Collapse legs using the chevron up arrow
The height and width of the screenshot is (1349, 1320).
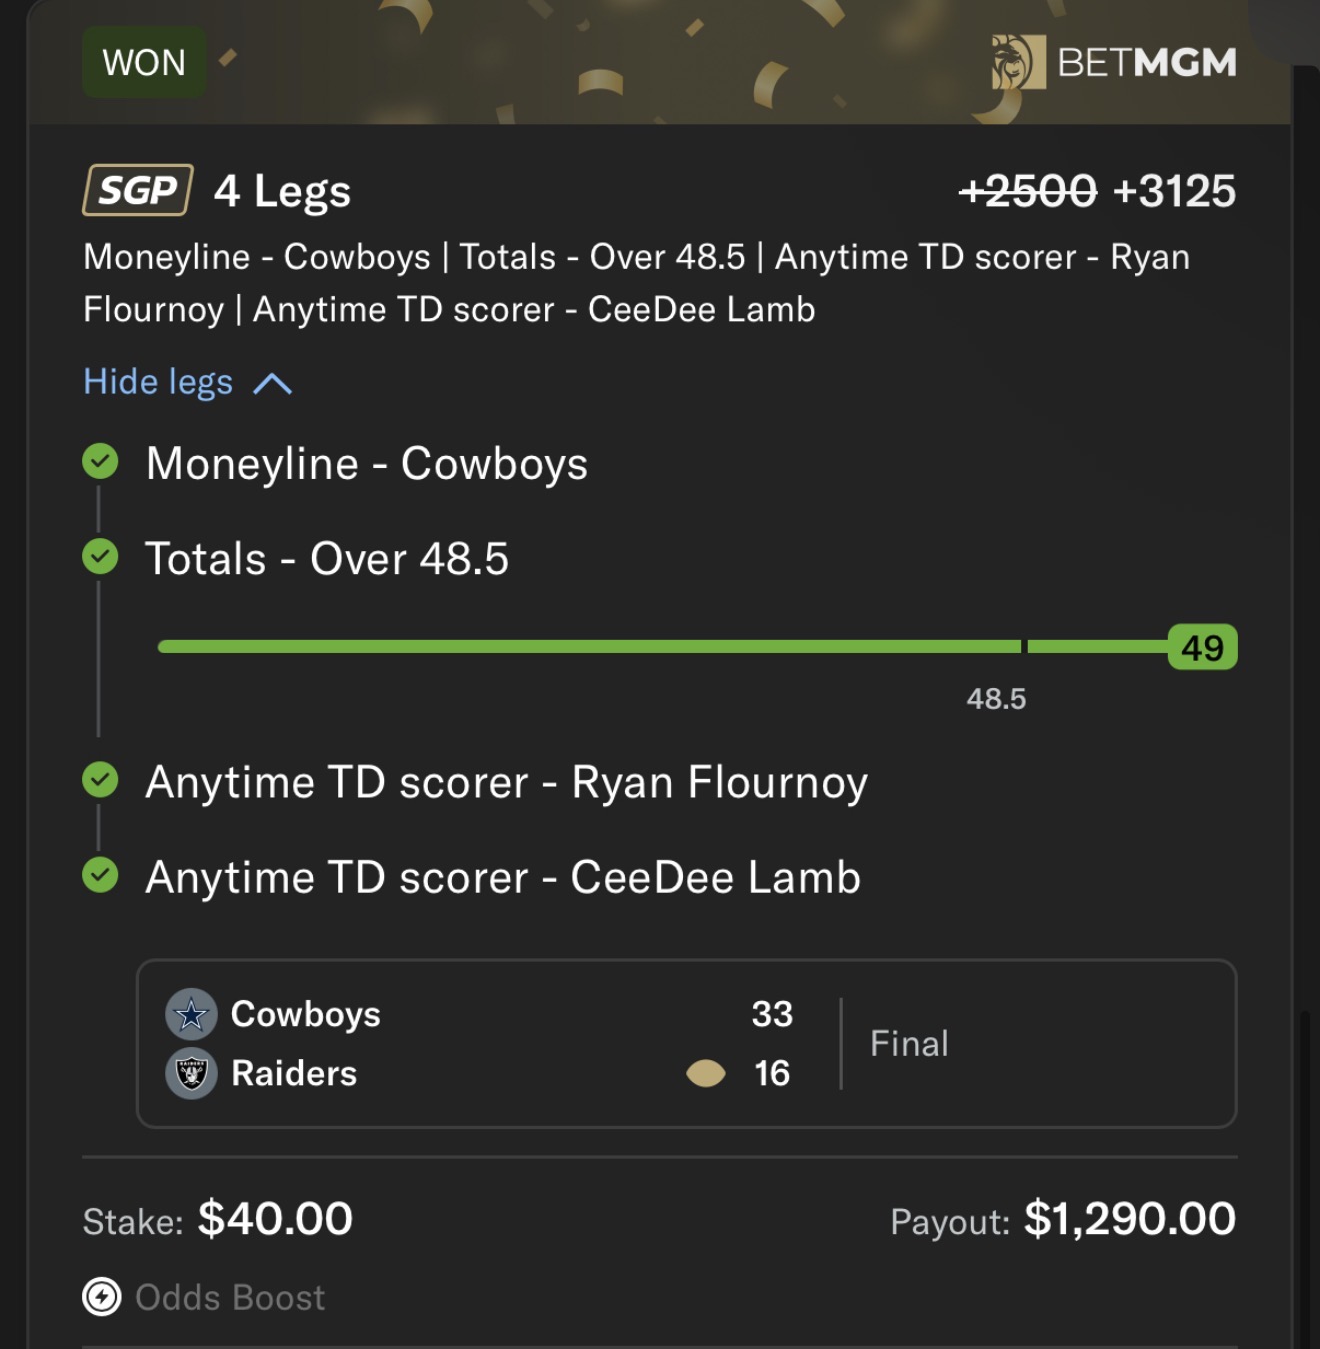pyautogui.click(x=272, y=384)
